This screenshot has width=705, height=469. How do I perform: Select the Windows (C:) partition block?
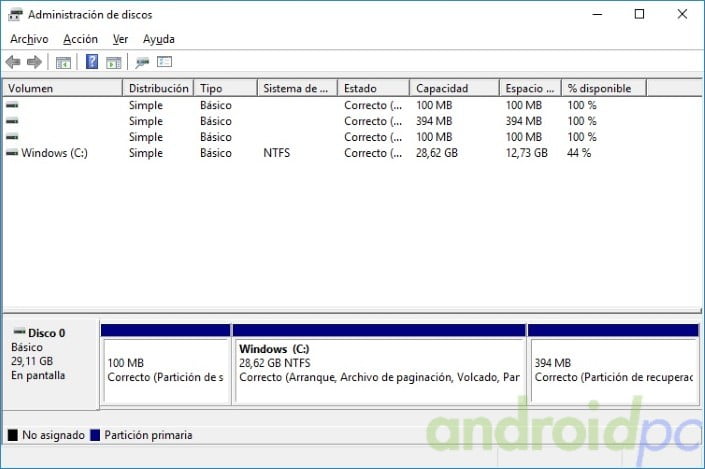379,364
